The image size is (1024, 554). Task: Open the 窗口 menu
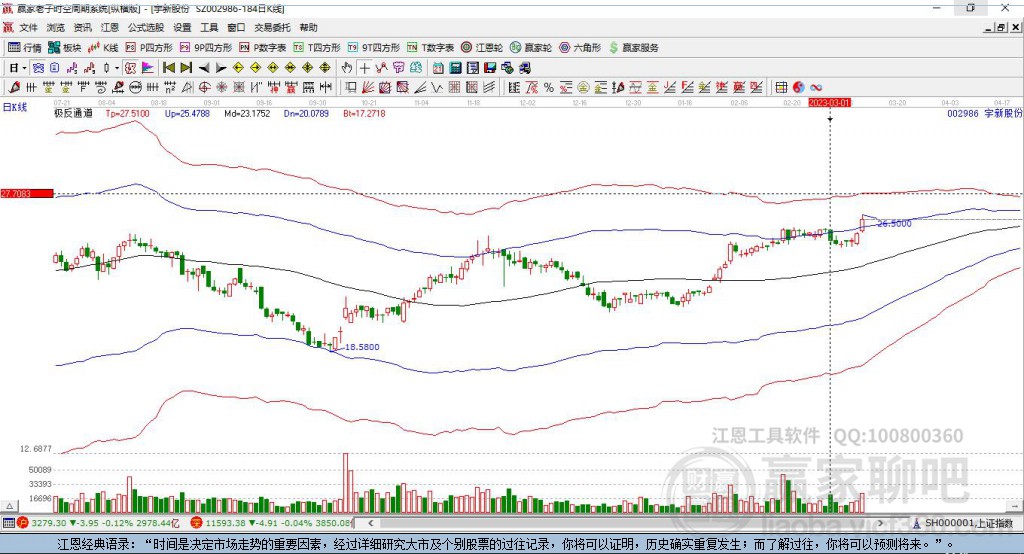(x=236, y=27)
